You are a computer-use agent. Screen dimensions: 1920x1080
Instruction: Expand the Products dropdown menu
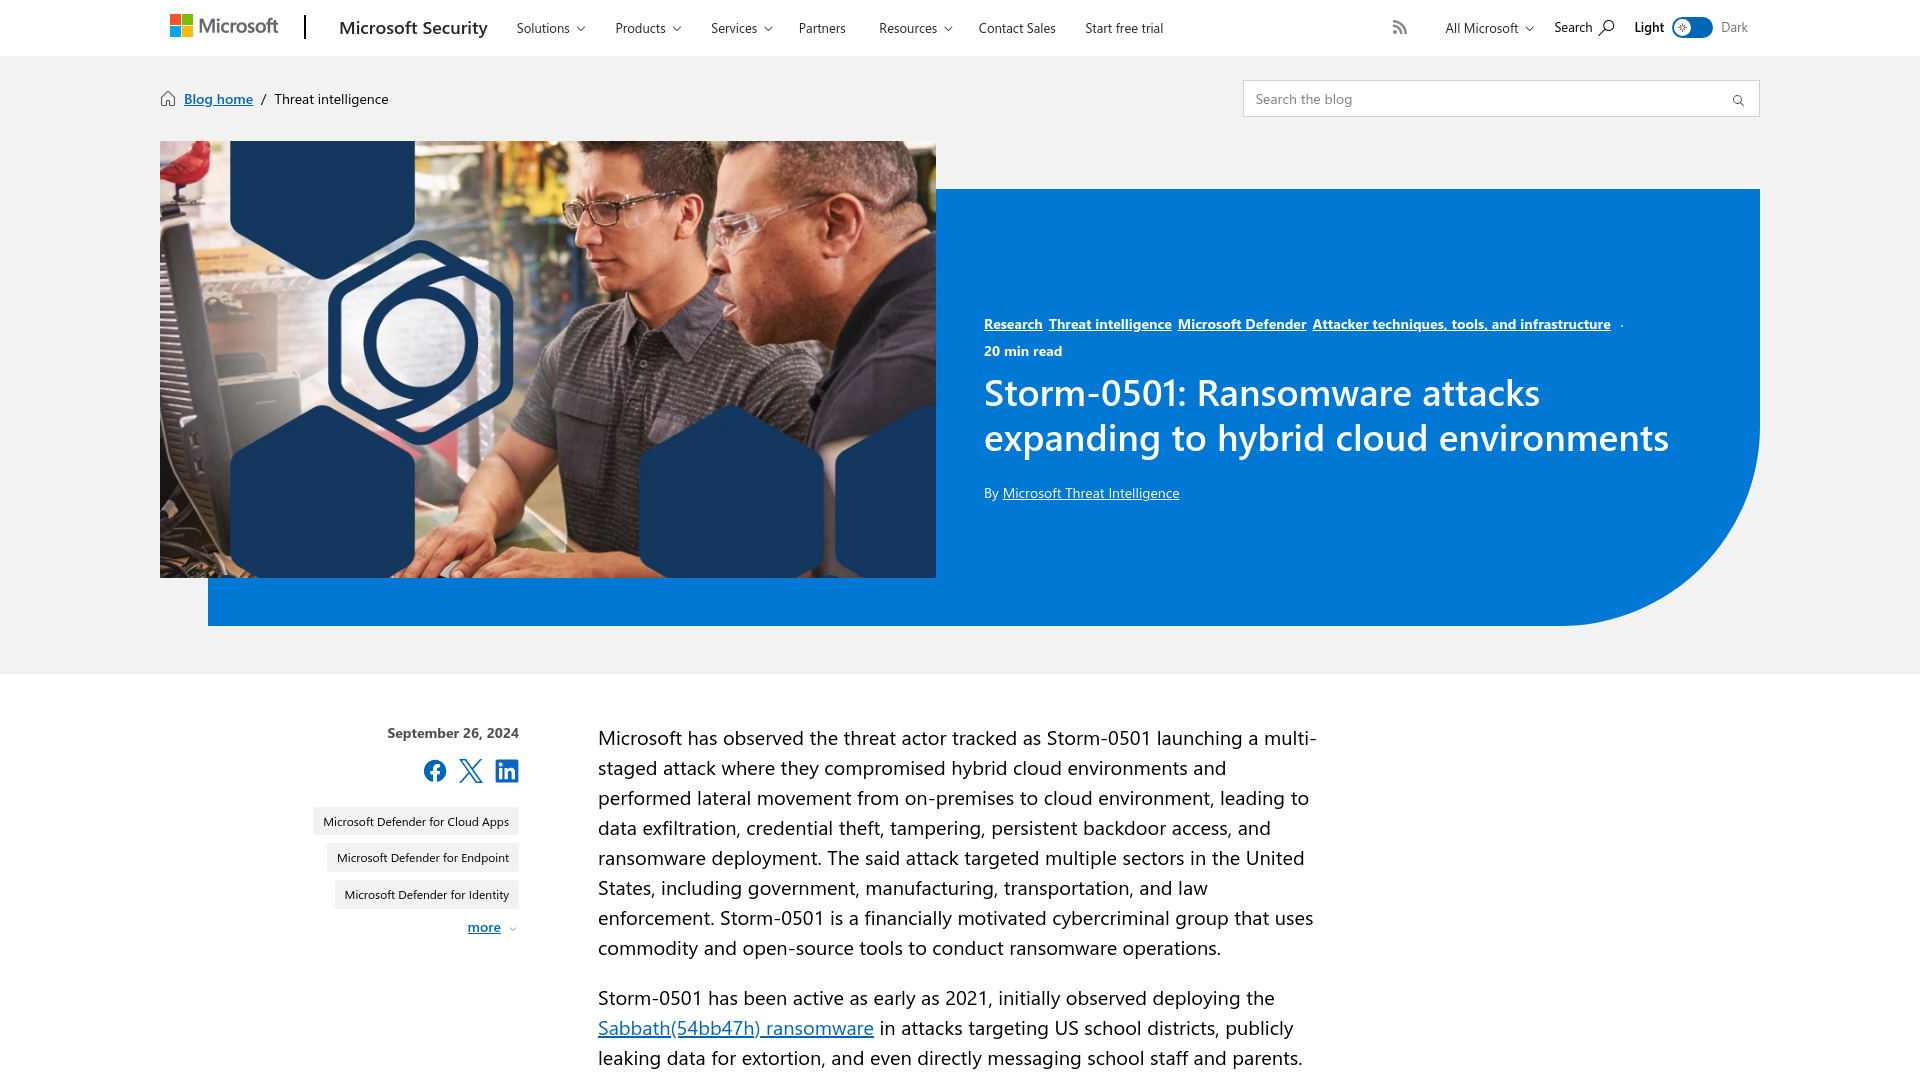pyautogui.click(x=647, y=28)
